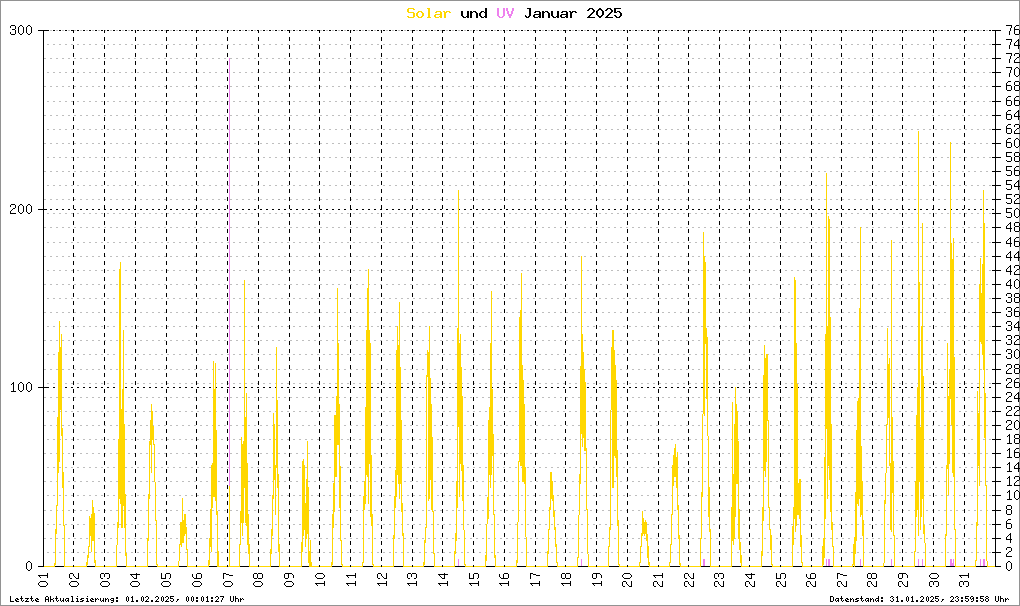This screenshot has width=1020, height=606.
Task: Click the yellow "Solar" legend label
Action: pyautogui.click(x=429, y=13)
